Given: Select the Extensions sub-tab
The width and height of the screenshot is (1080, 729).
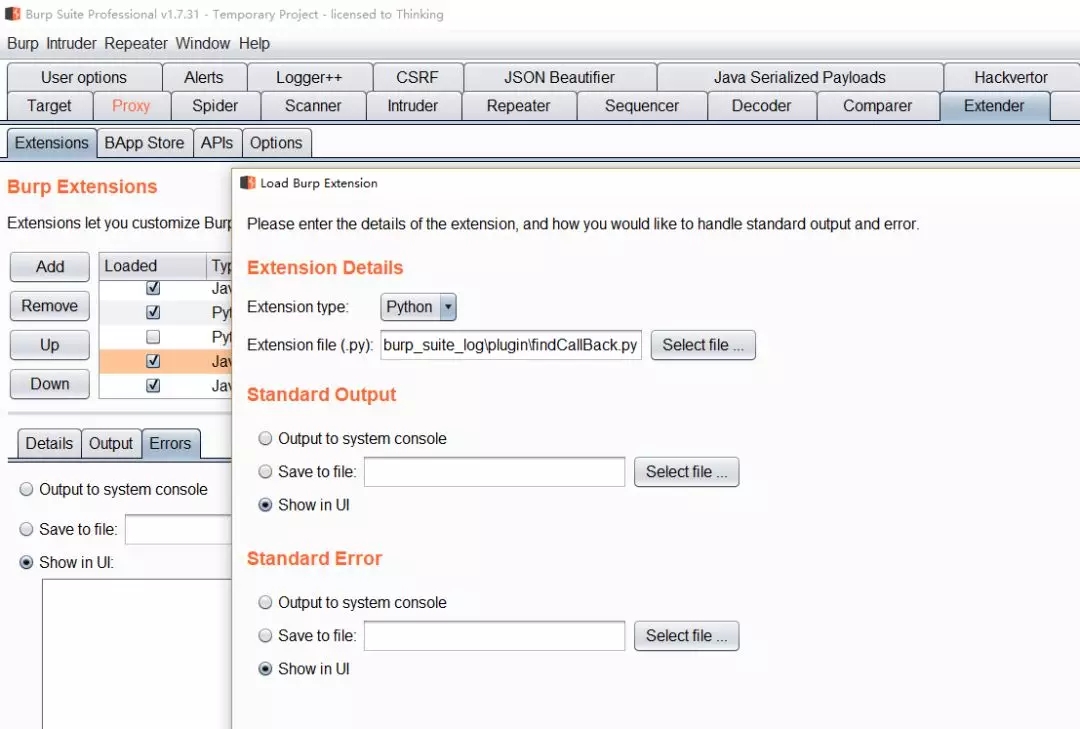Looking at the screenshot, I should tap(52, 143).
